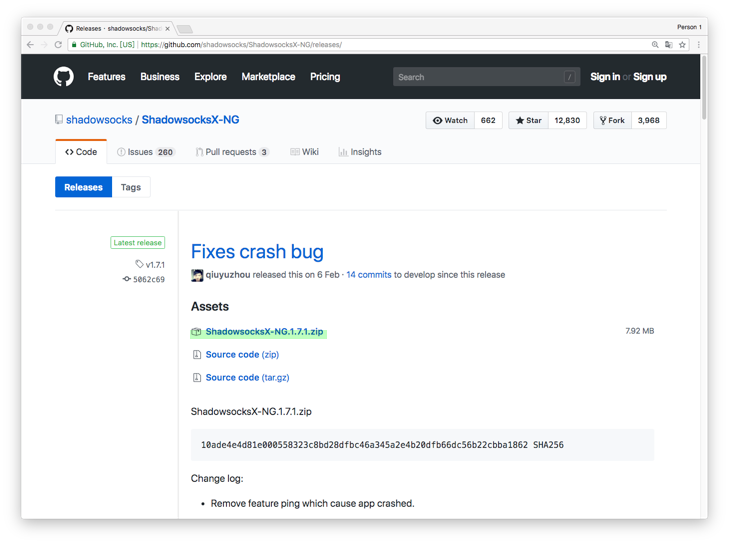Fork the repository

[612, 120]
